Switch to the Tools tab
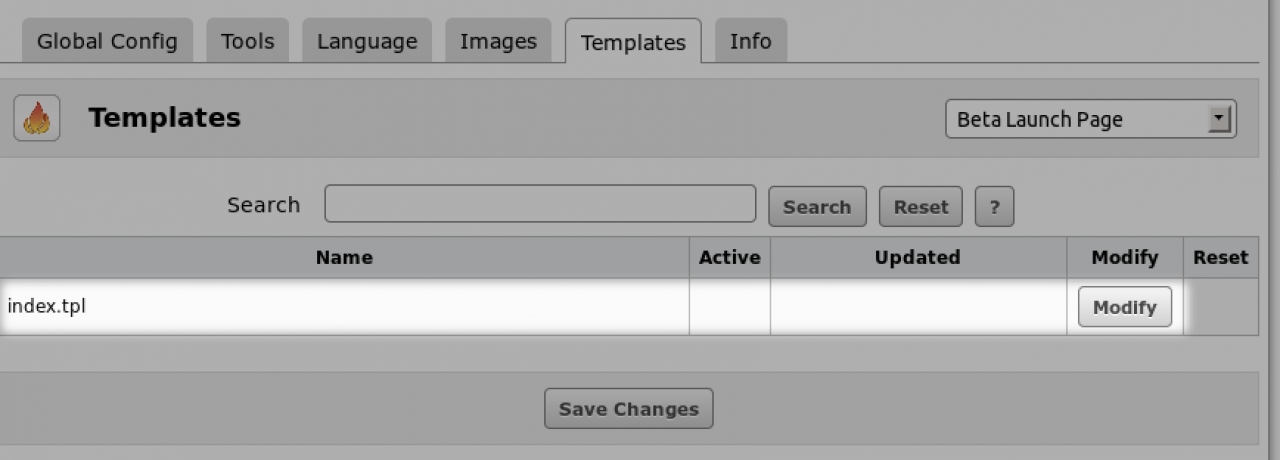The image size is (1280, 460). (x=248, y=42)
